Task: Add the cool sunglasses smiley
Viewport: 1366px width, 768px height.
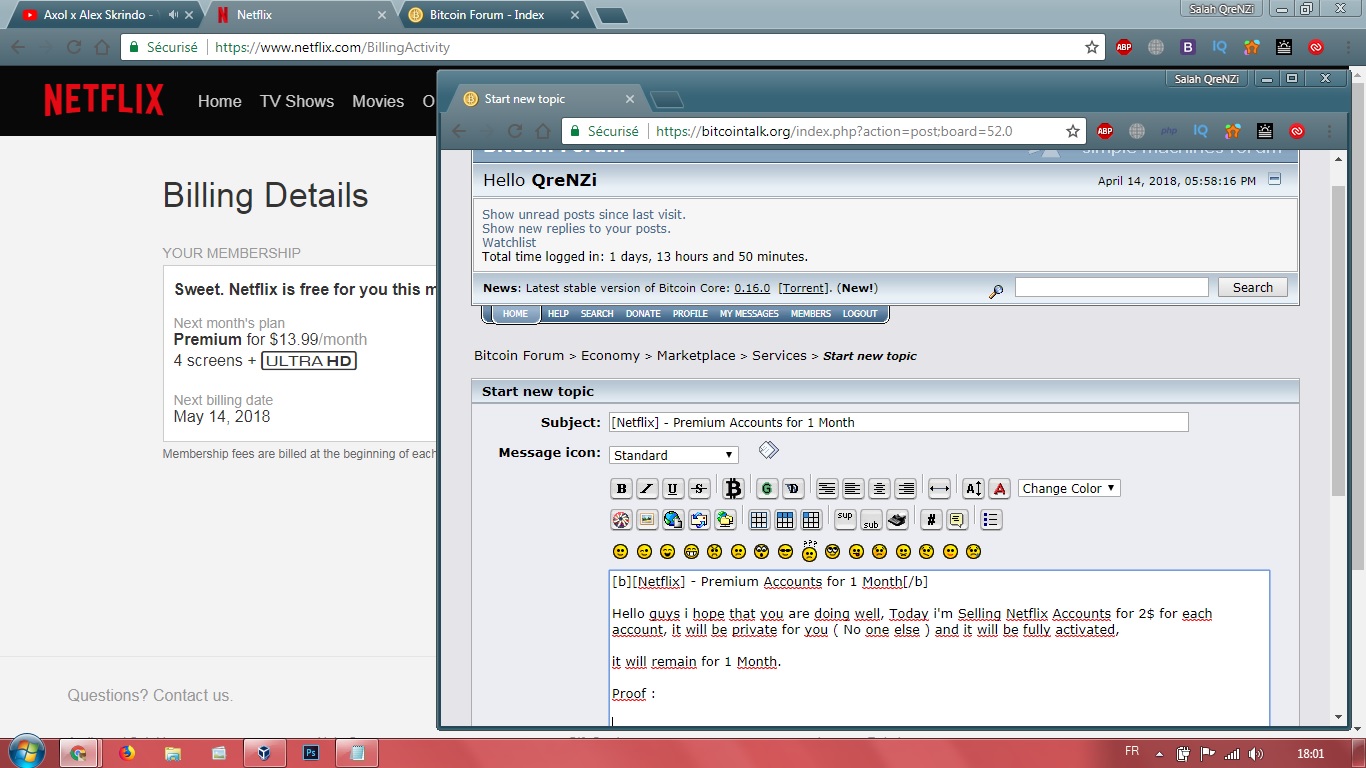Action: pos(785,552)
